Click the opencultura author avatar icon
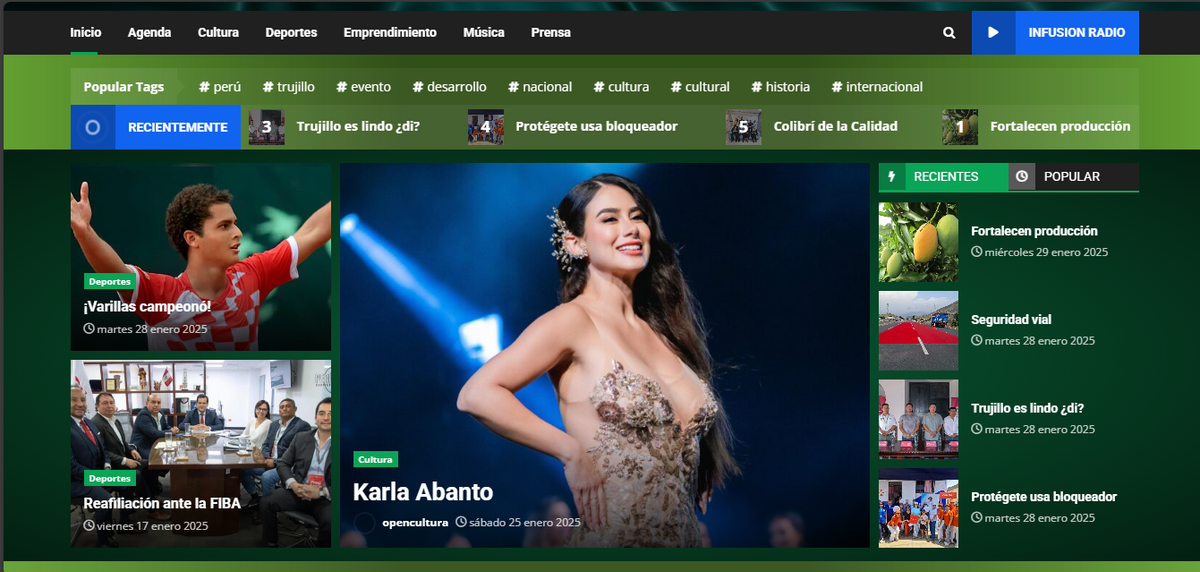 click(365, 522)
